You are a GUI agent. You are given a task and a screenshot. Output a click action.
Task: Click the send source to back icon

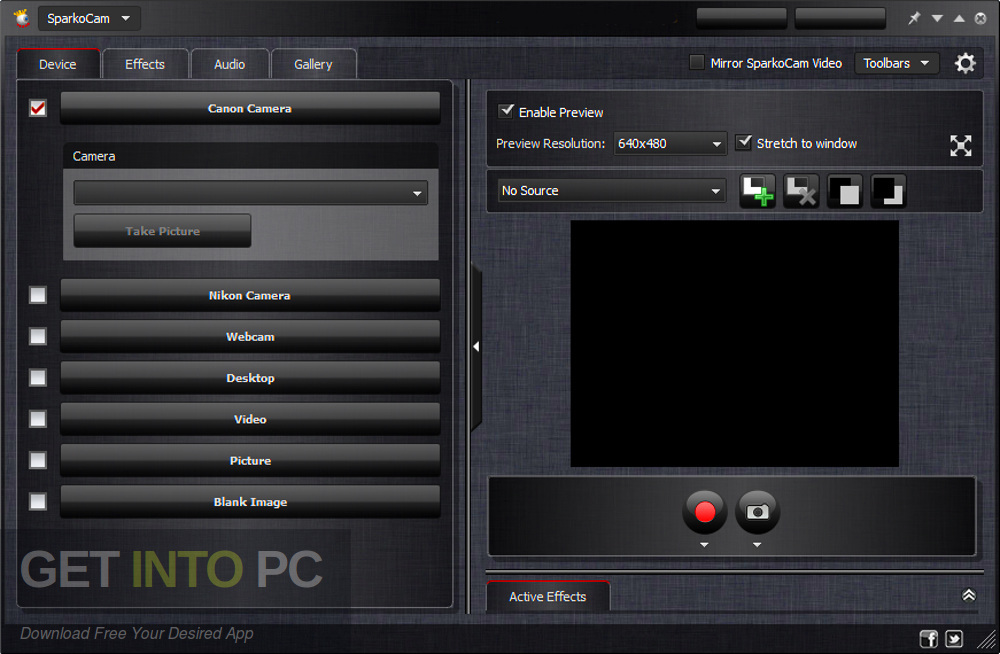pyautogui.click(x=888, y=191)
